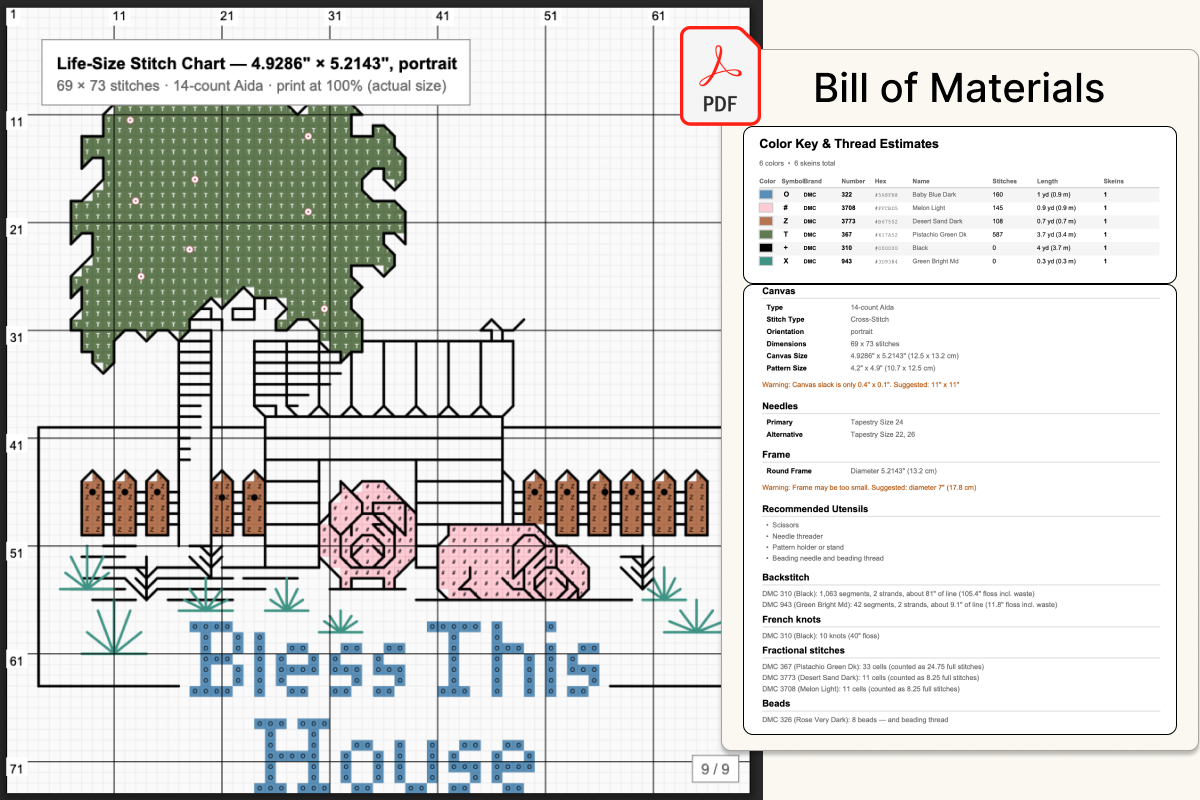
Task: Select the Melon Light pink color swatch
Action: click(767, 207)
